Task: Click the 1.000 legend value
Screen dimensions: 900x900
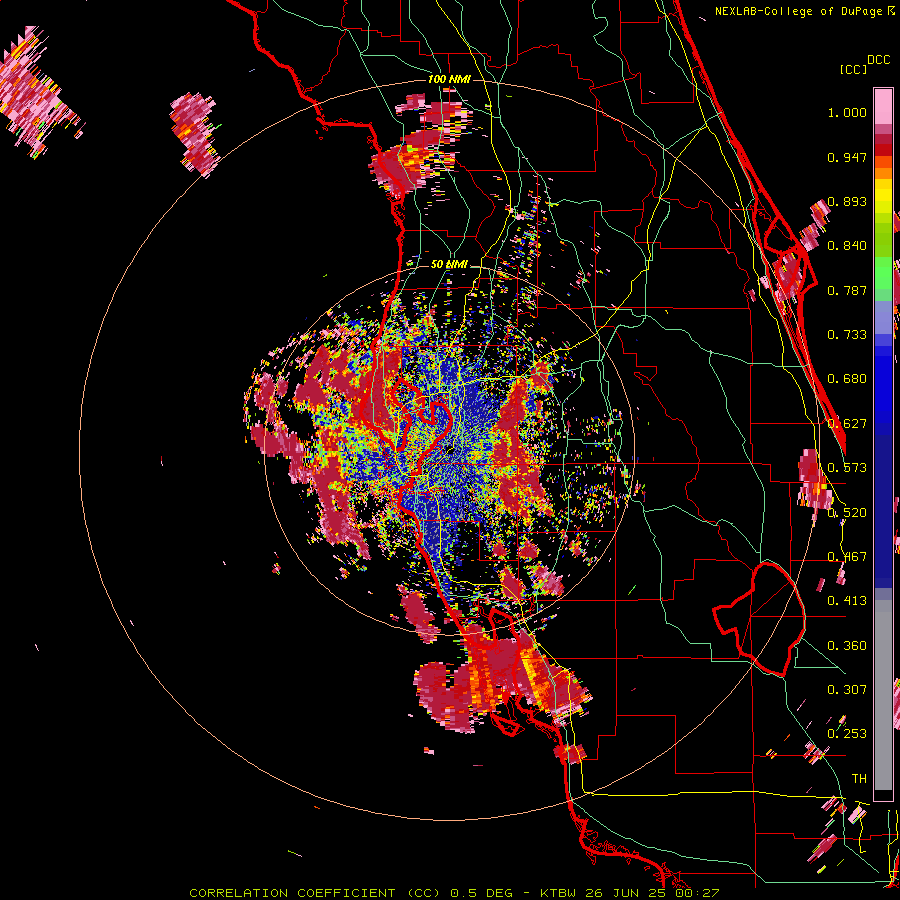Action: click(847, 112)
